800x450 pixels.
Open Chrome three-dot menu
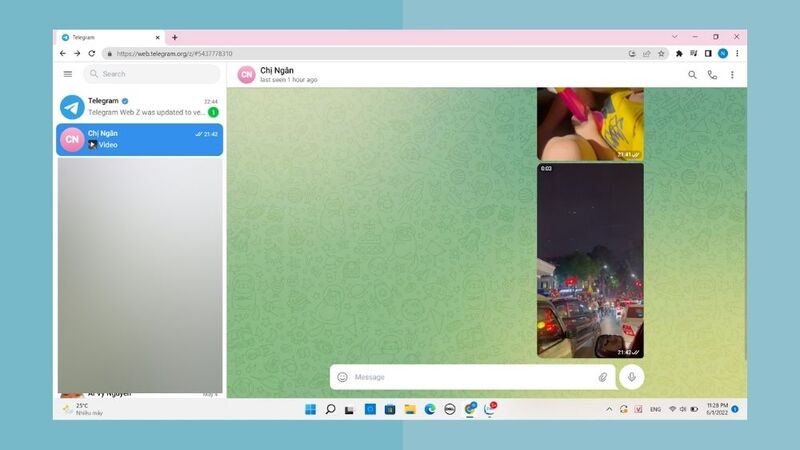(x=737, y=54)
